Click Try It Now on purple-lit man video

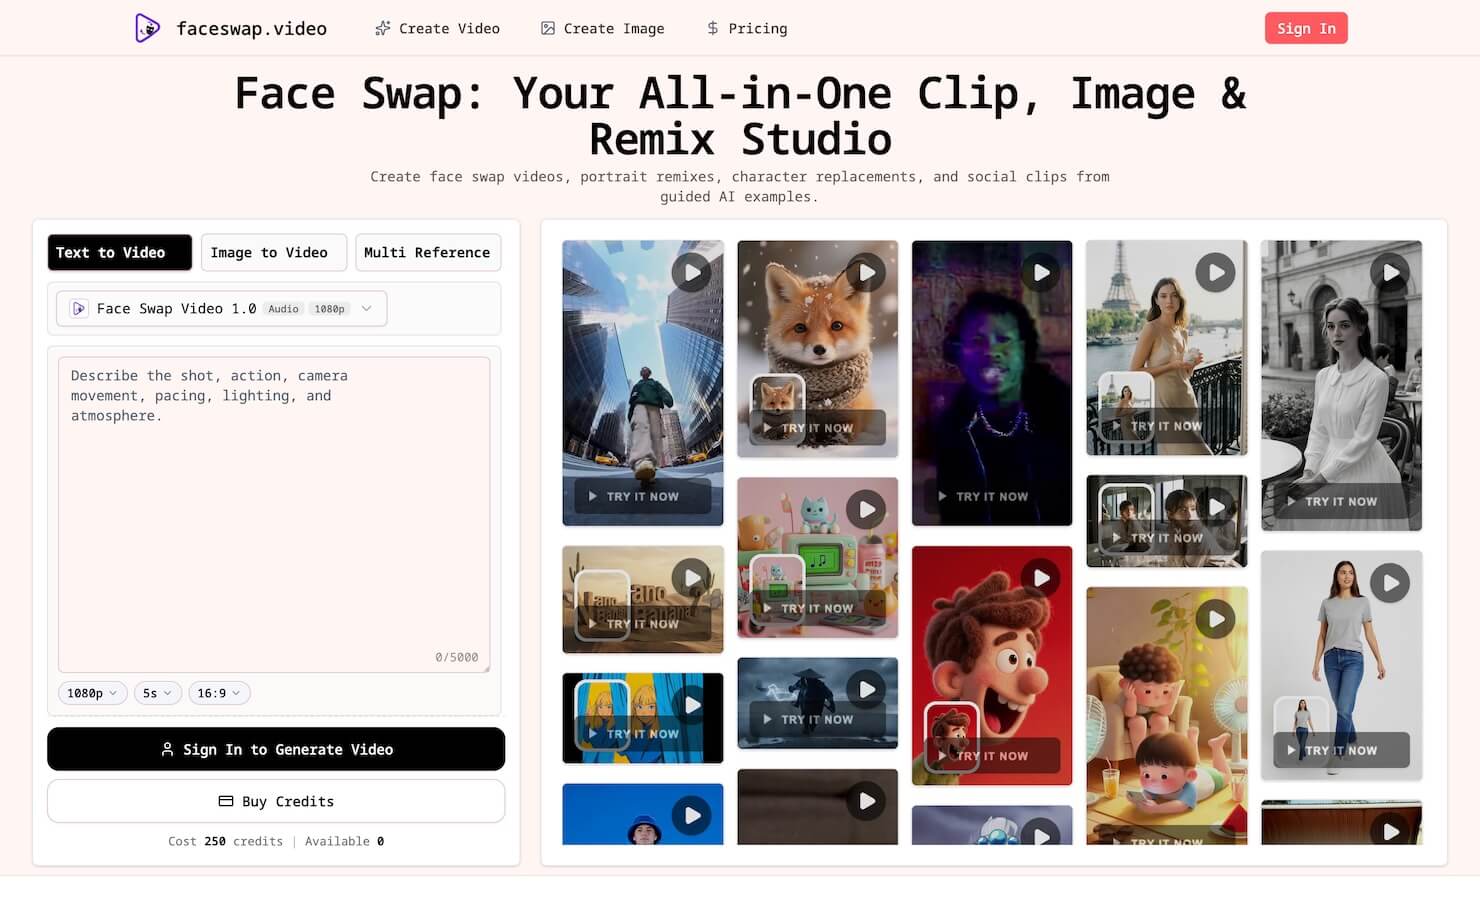point(992,496)
